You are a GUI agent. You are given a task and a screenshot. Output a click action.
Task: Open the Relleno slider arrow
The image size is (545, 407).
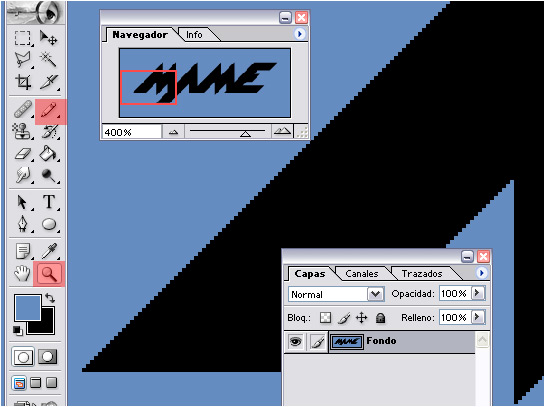(x=478, y=317)
